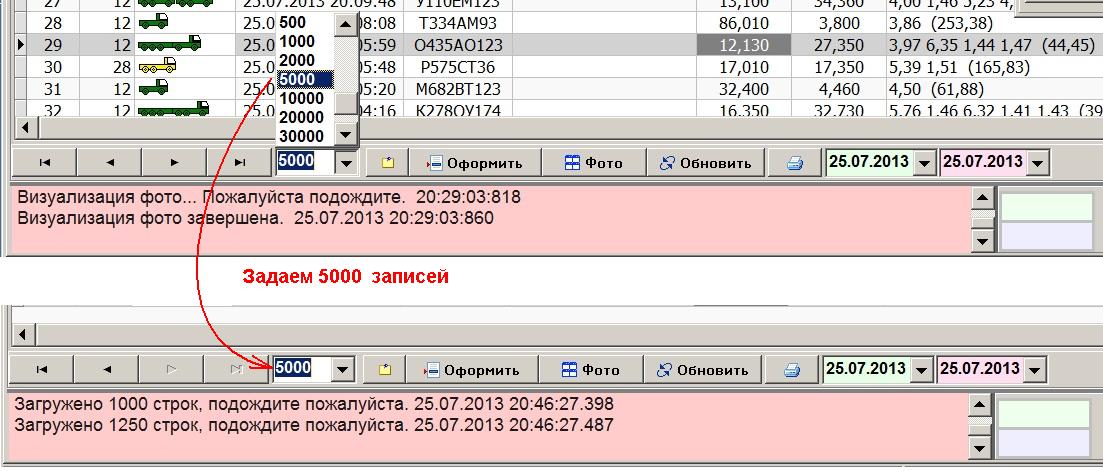Select 10000 in the record count list
This screenshot has width=1103, height=471.
pyautogui.click(x=301, y=98)
